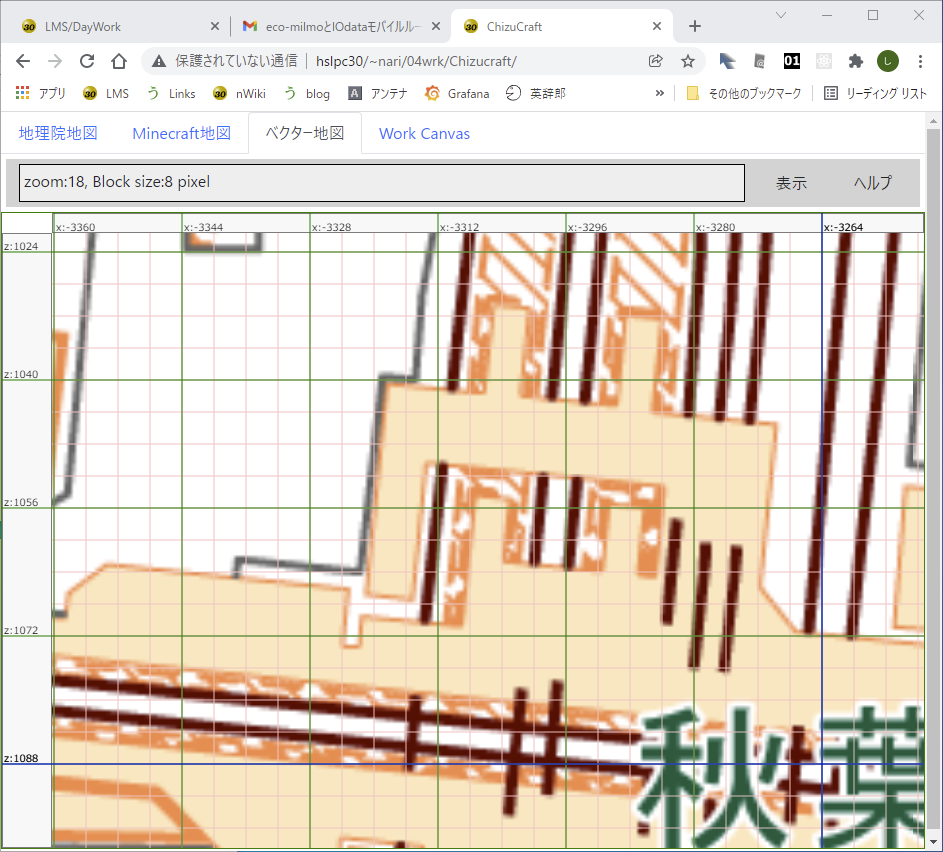Screen dimensions: 943x852
Task: Switch to Minecraft地図 tab
Action: (181, 133)
